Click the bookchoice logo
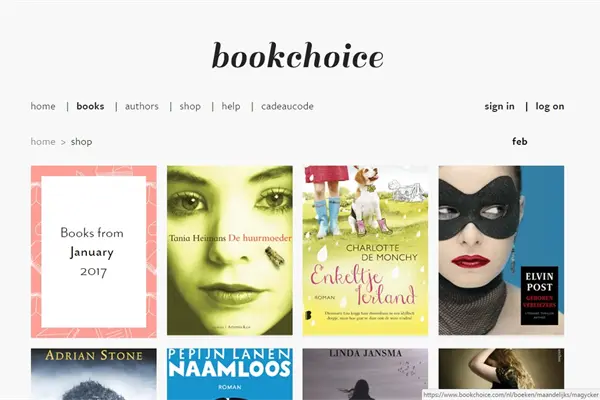The width and height of the screenshot is (600, 400). (x=298, y=56)
